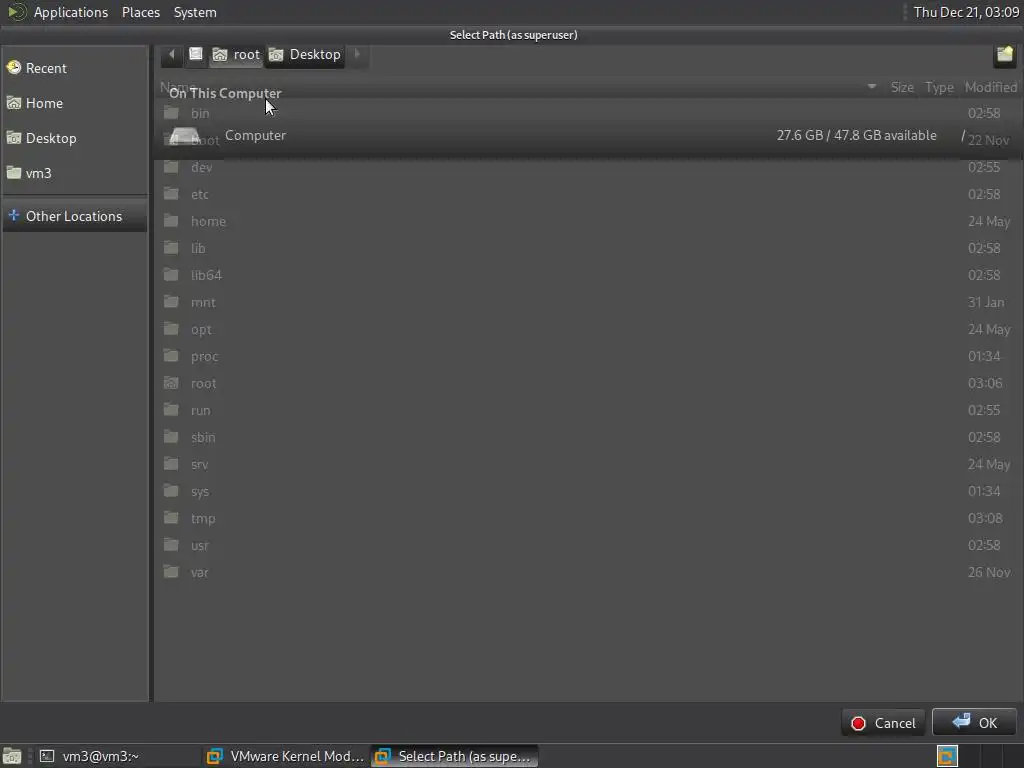Select the sbin folder row
The height and width of the screenshot is (768, 1024).
pyautogui.click(x=589, y=438)
